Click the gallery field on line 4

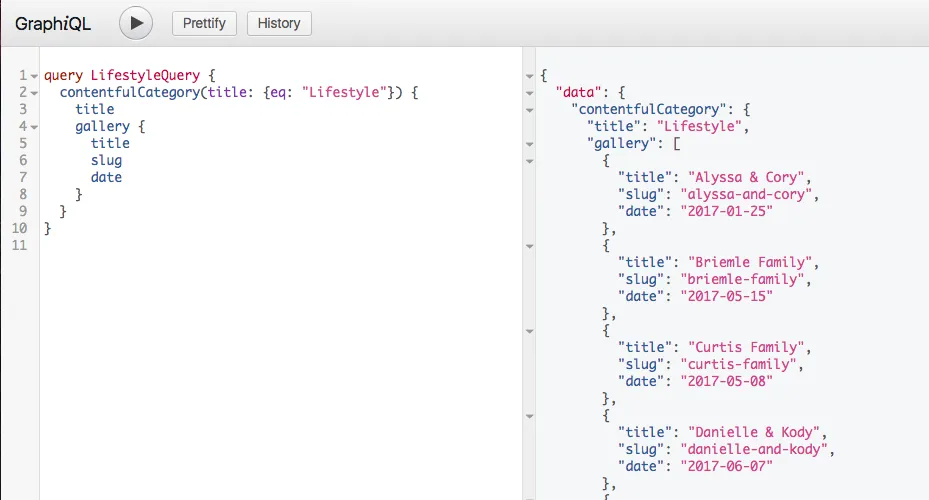point(102,126)
